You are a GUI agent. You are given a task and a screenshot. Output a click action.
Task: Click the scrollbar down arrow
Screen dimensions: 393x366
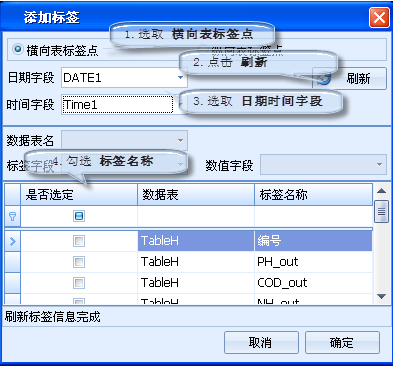(x=381, y=296)
